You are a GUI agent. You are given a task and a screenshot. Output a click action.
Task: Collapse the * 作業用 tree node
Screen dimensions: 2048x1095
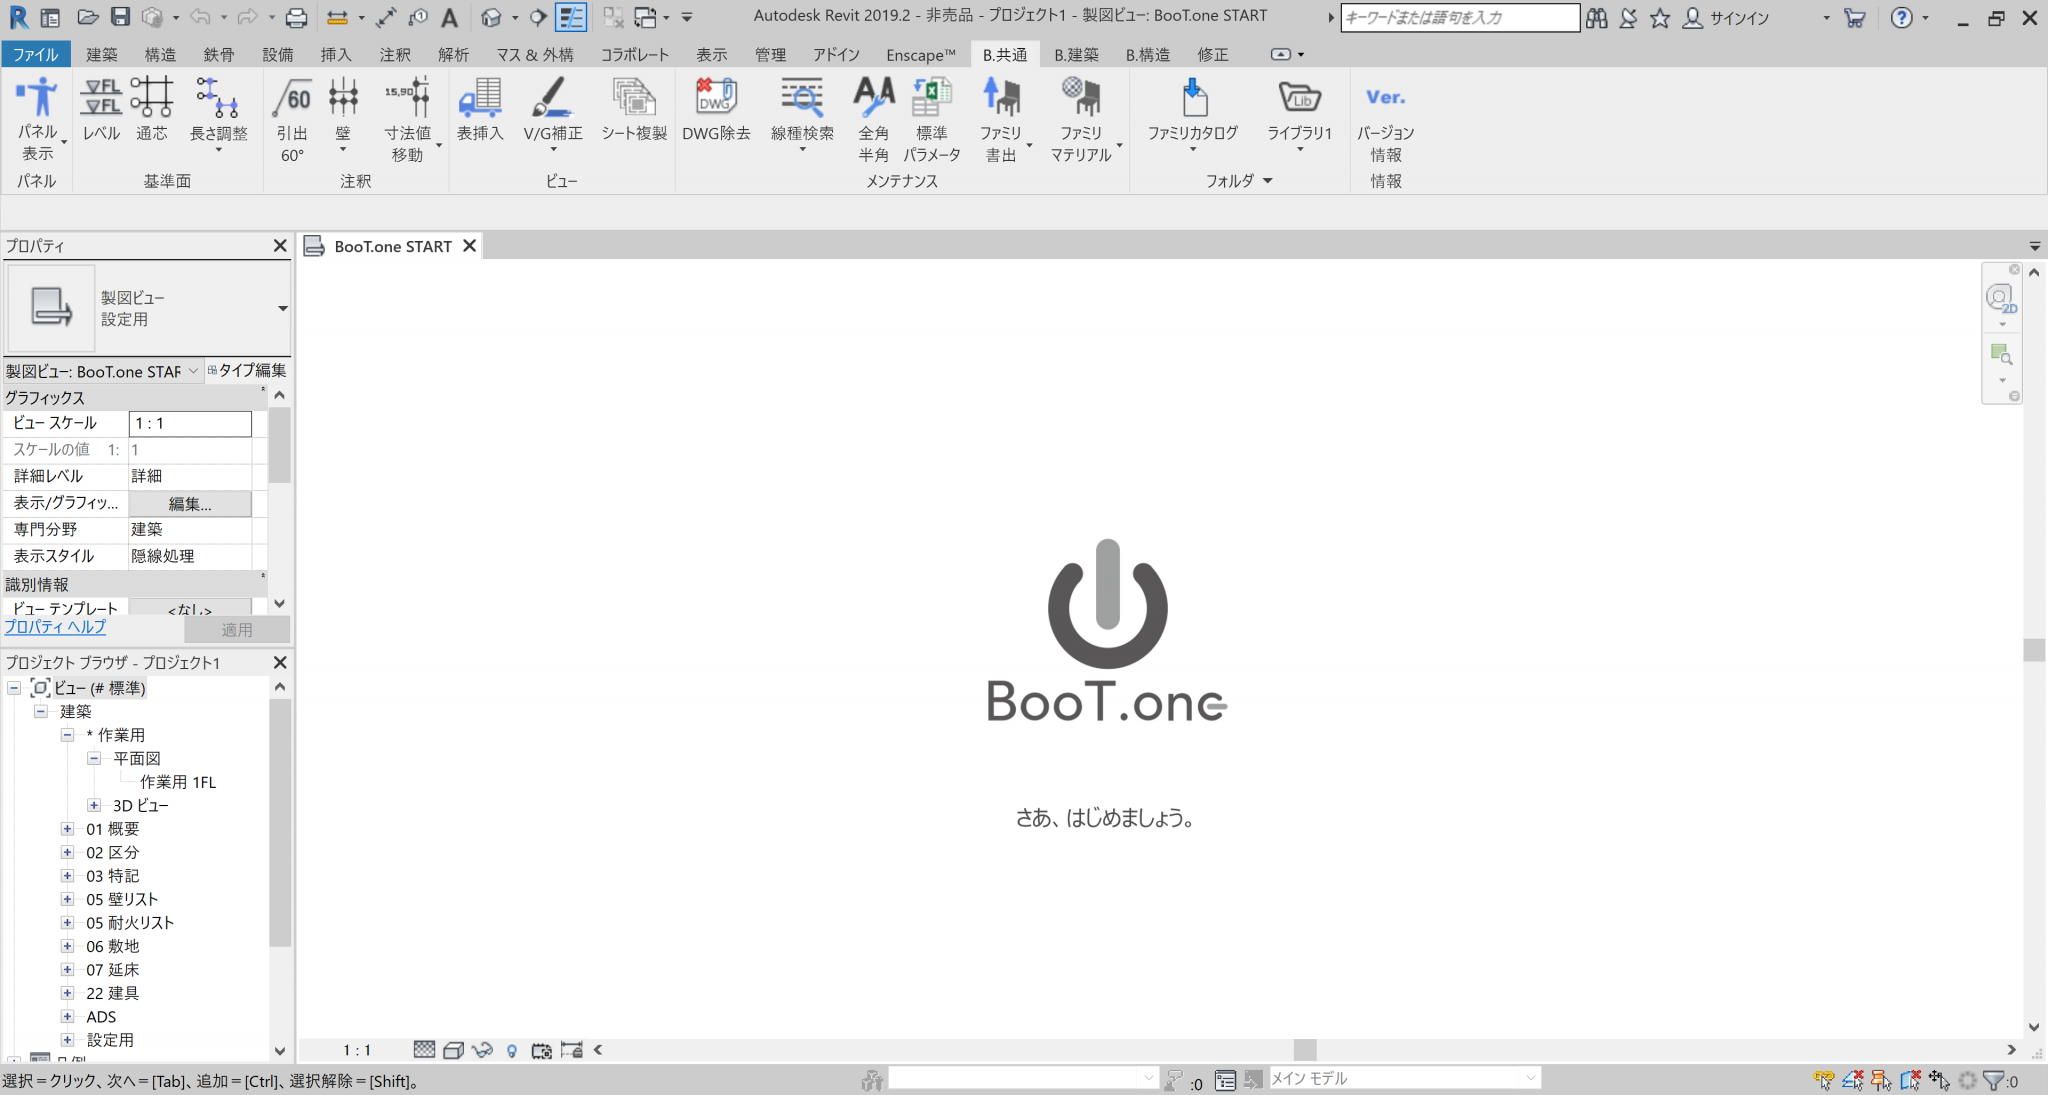pos(67,735)
